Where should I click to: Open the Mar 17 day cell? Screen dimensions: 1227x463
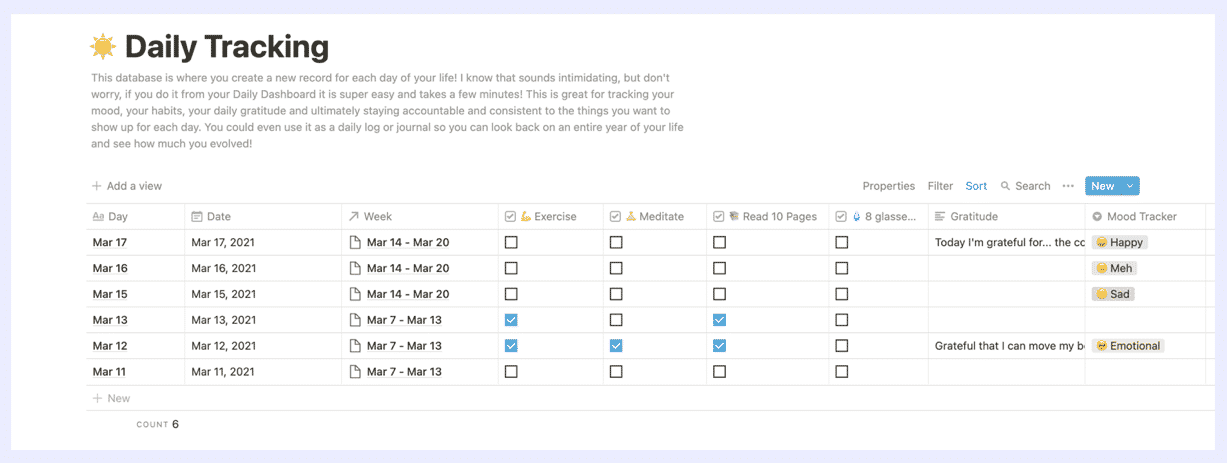pyautogui.click(x=136, y=242)
